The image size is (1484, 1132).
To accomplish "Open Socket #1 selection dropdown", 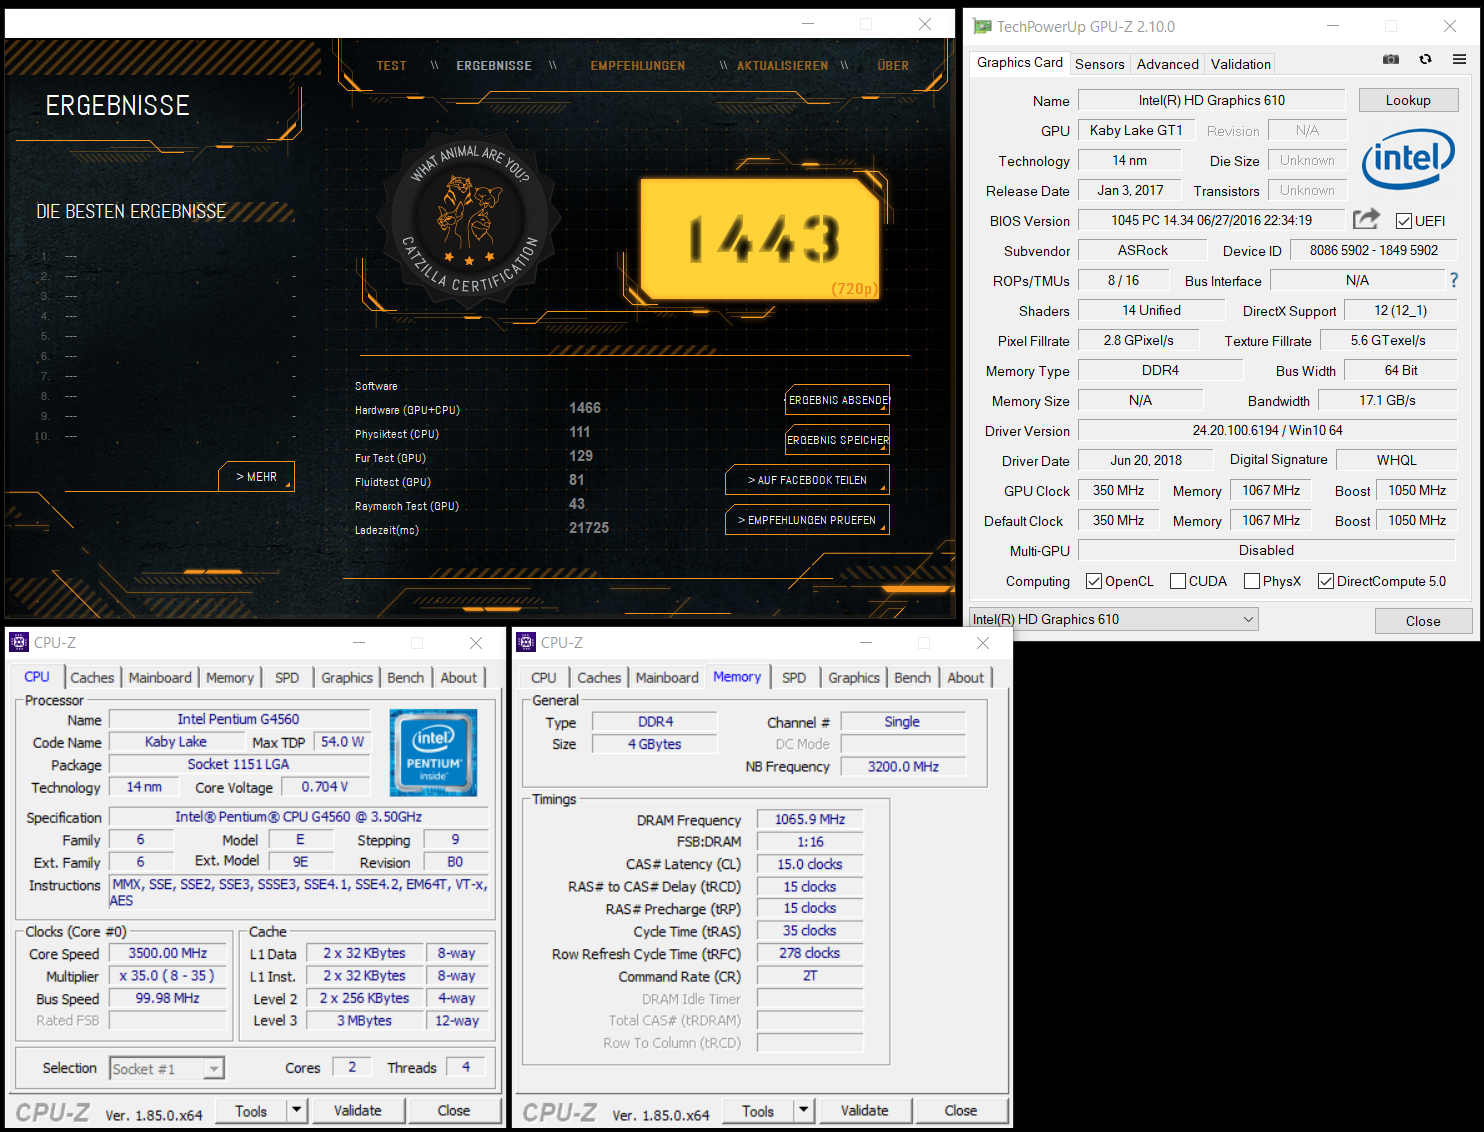I will [166, 1068].
